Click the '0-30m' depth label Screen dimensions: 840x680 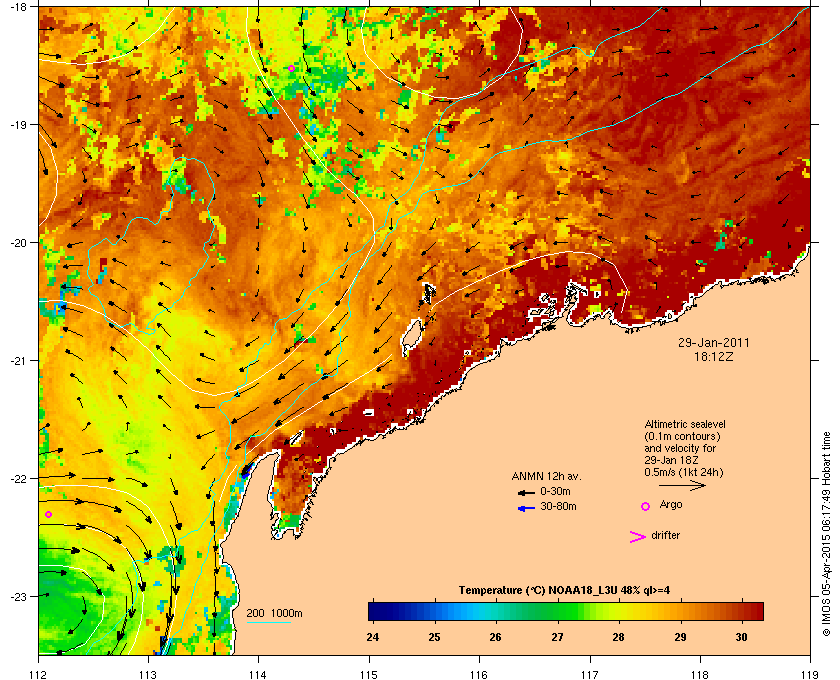pyautogui.click(x=555, y=491)
